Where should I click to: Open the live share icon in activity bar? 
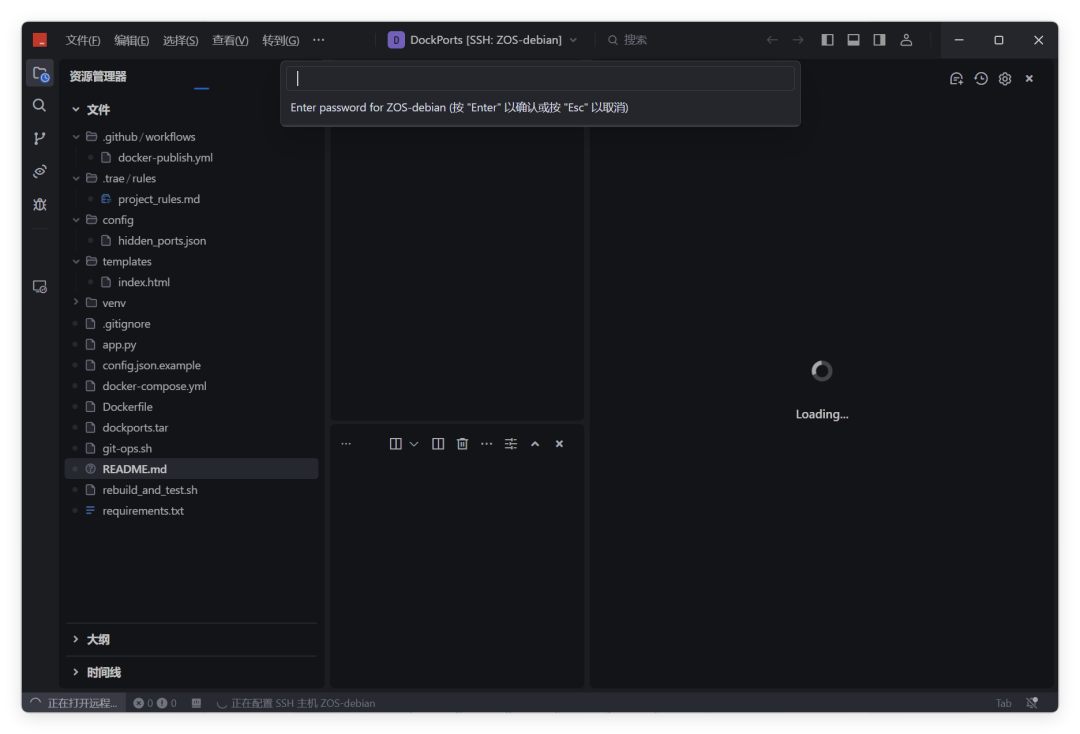pyautogui.click(x=39, y=171)
